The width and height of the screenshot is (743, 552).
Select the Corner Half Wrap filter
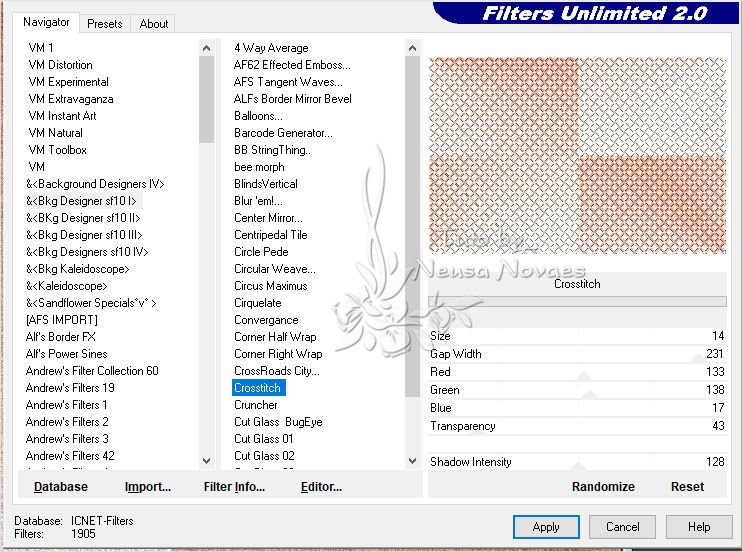pyautogui.click(x=275, y=337)
